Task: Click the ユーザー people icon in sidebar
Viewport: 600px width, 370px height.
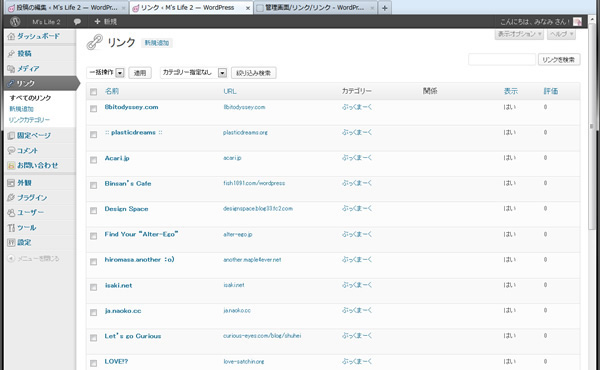Action: 11,213
